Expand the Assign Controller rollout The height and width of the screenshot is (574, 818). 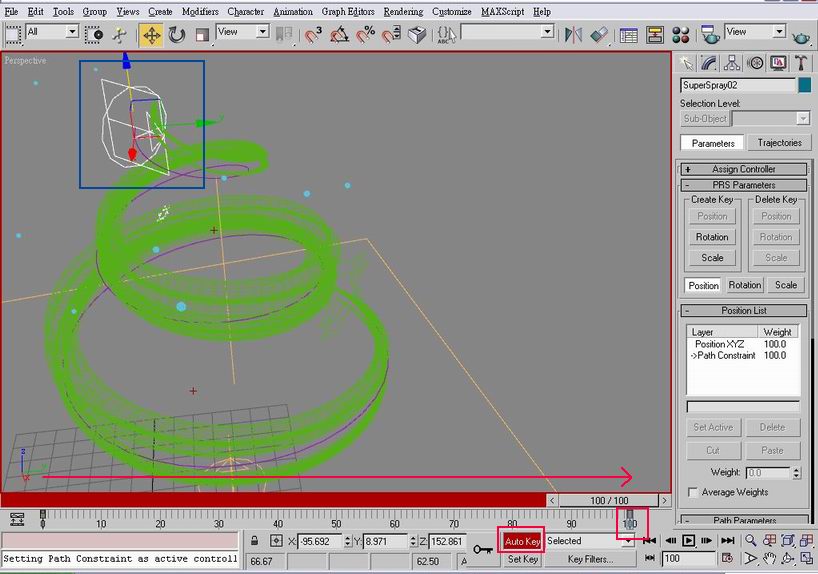pyautogui.click(x=744, y=169)
